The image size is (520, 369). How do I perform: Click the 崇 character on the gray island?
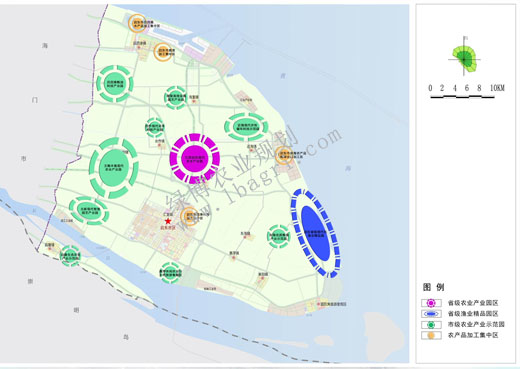30,281
